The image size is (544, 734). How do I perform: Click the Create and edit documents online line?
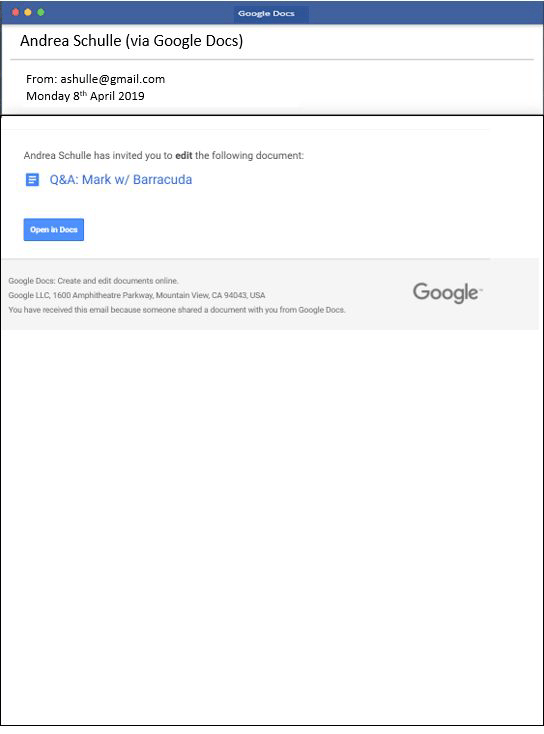pyautogui.click(x=93, y=281)
